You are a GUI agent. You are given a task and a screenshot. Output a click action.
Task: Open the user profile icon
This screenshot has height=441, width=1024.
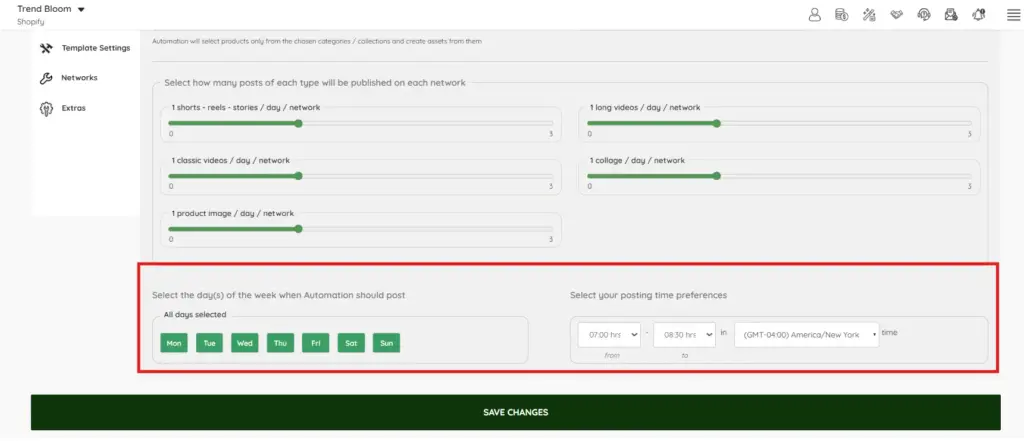tap(814, 15)
